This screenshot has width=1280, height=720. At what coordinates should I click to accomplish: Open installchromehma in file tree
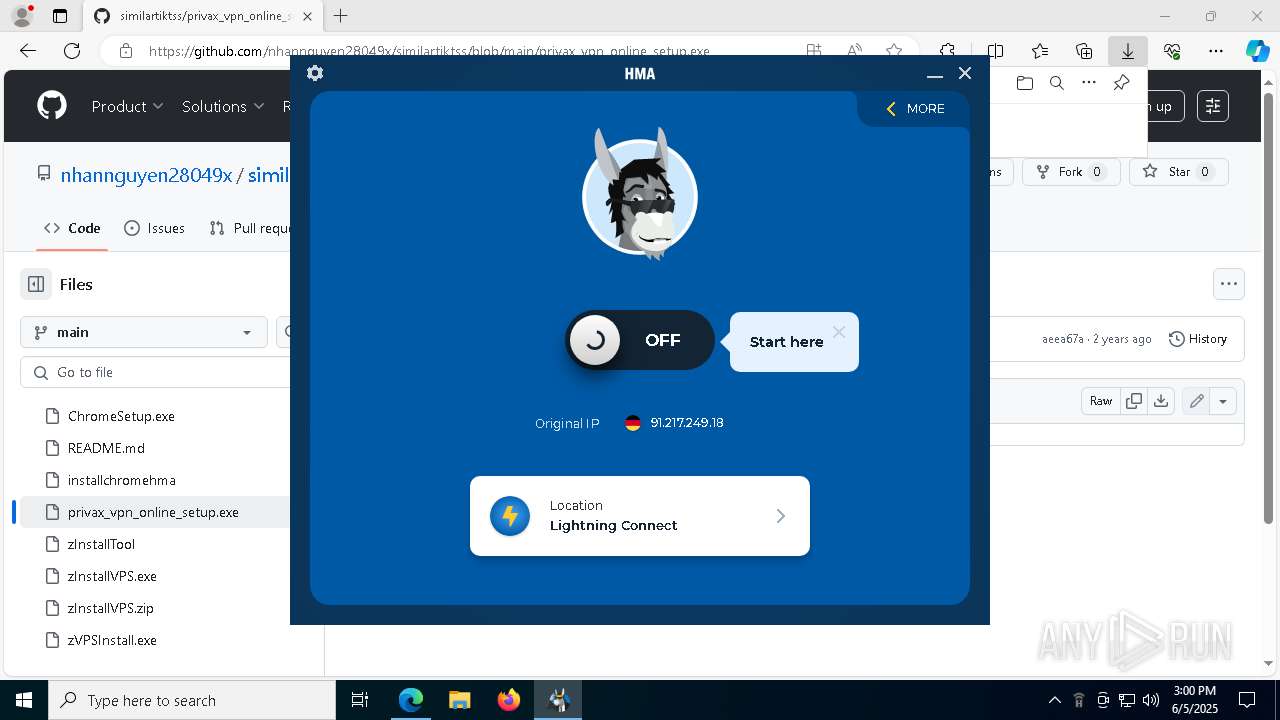coord(121,480)
